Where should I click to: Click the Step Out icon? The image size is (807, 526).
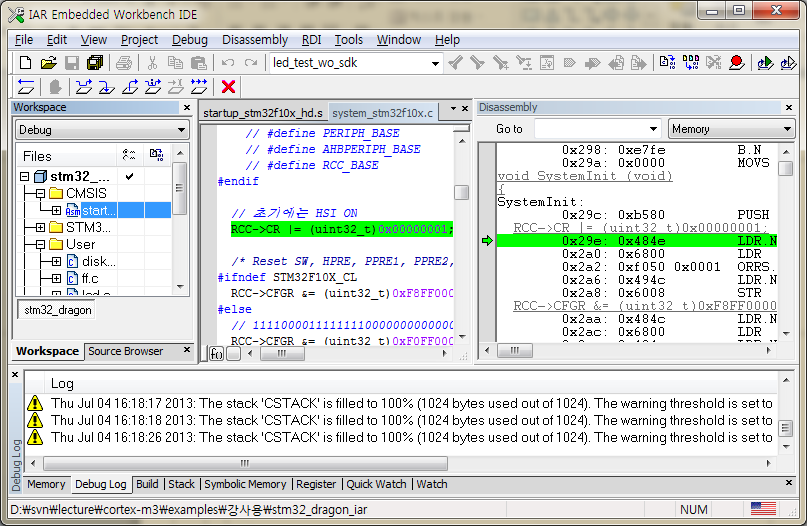130,86
